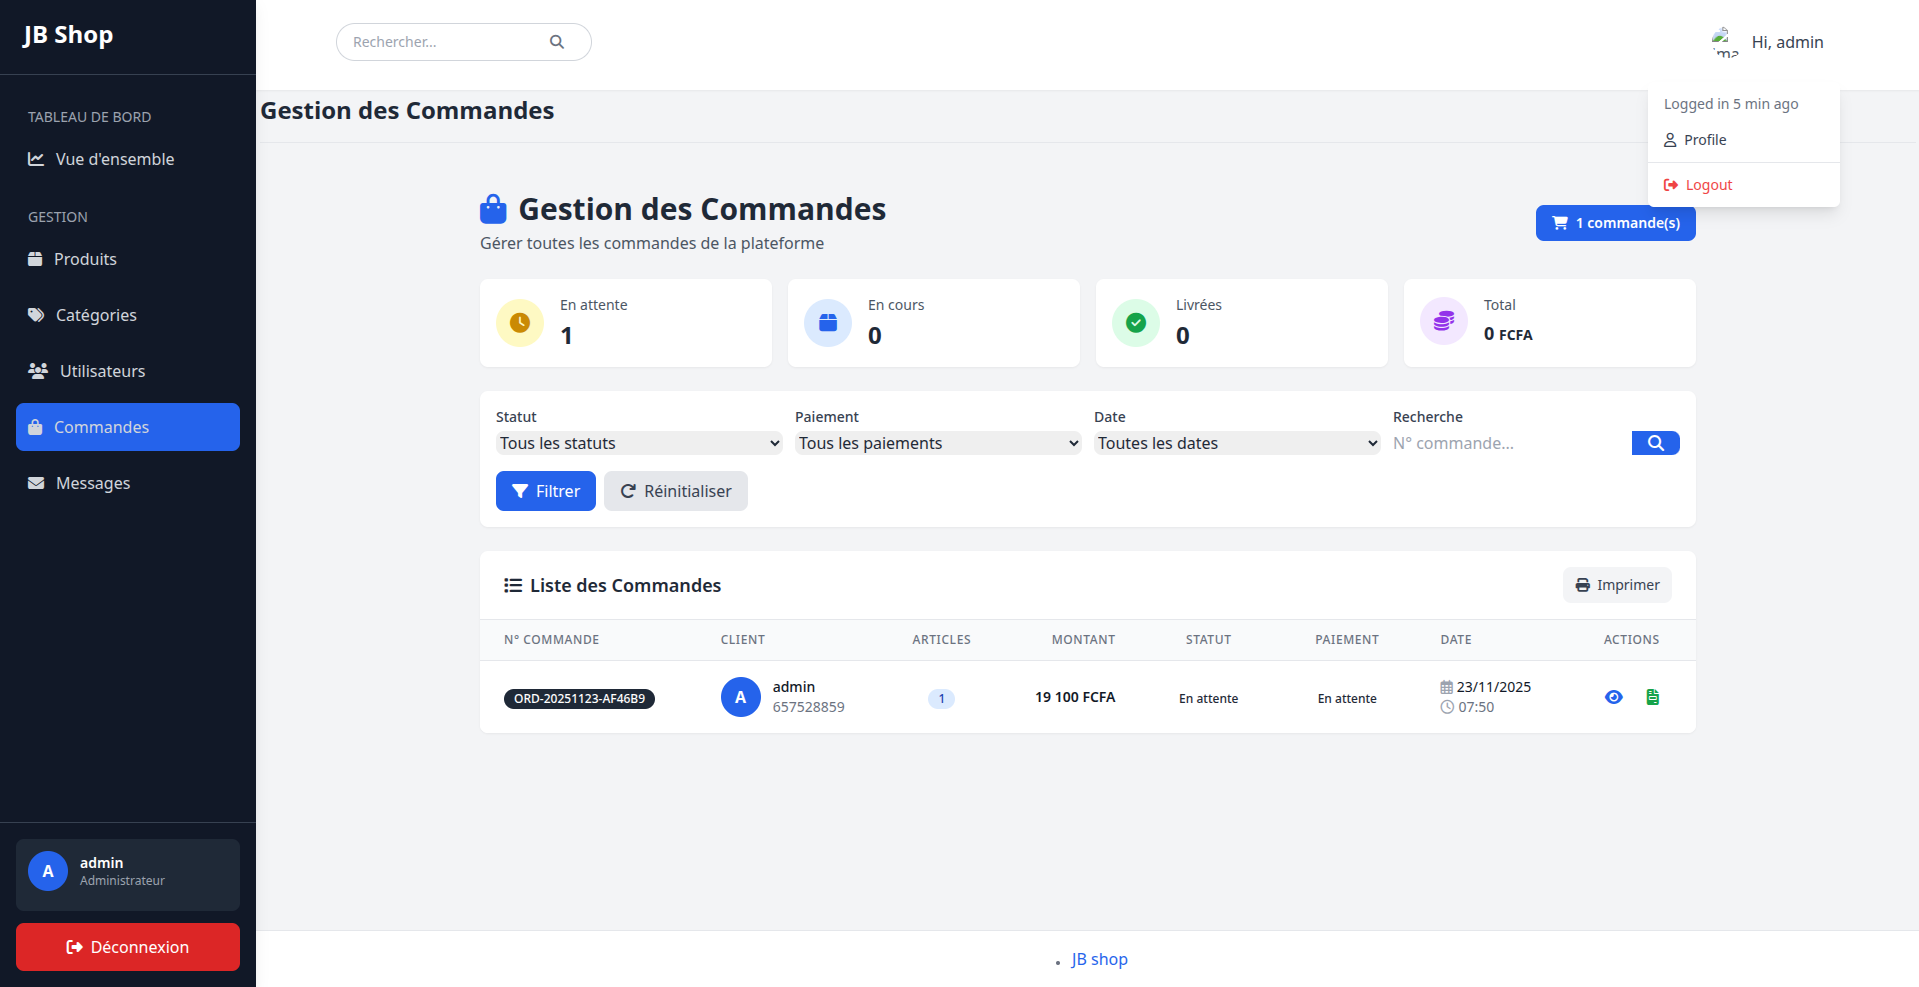This screenshot has width=1919, height=987.
Task: Choose Logout in the user dropdown
Action: [x=1707, y=185]
